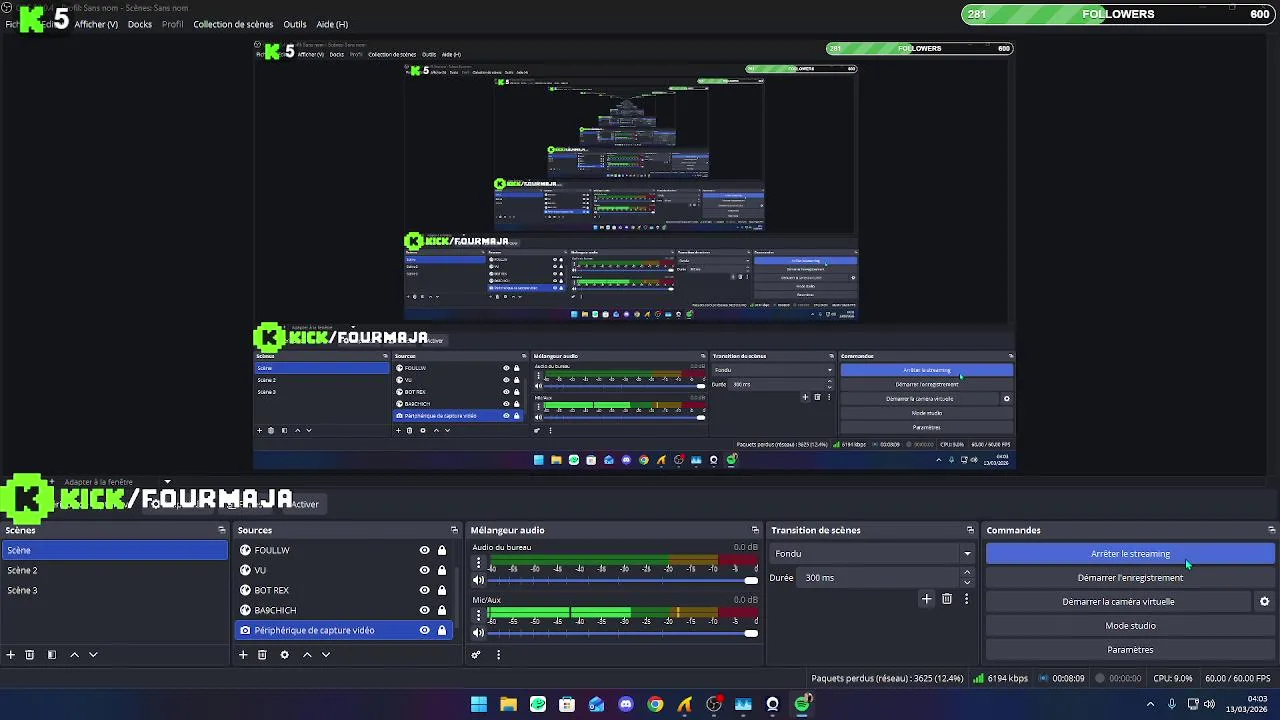
Task: Hide the VU source
Action: tap(424, 570)
